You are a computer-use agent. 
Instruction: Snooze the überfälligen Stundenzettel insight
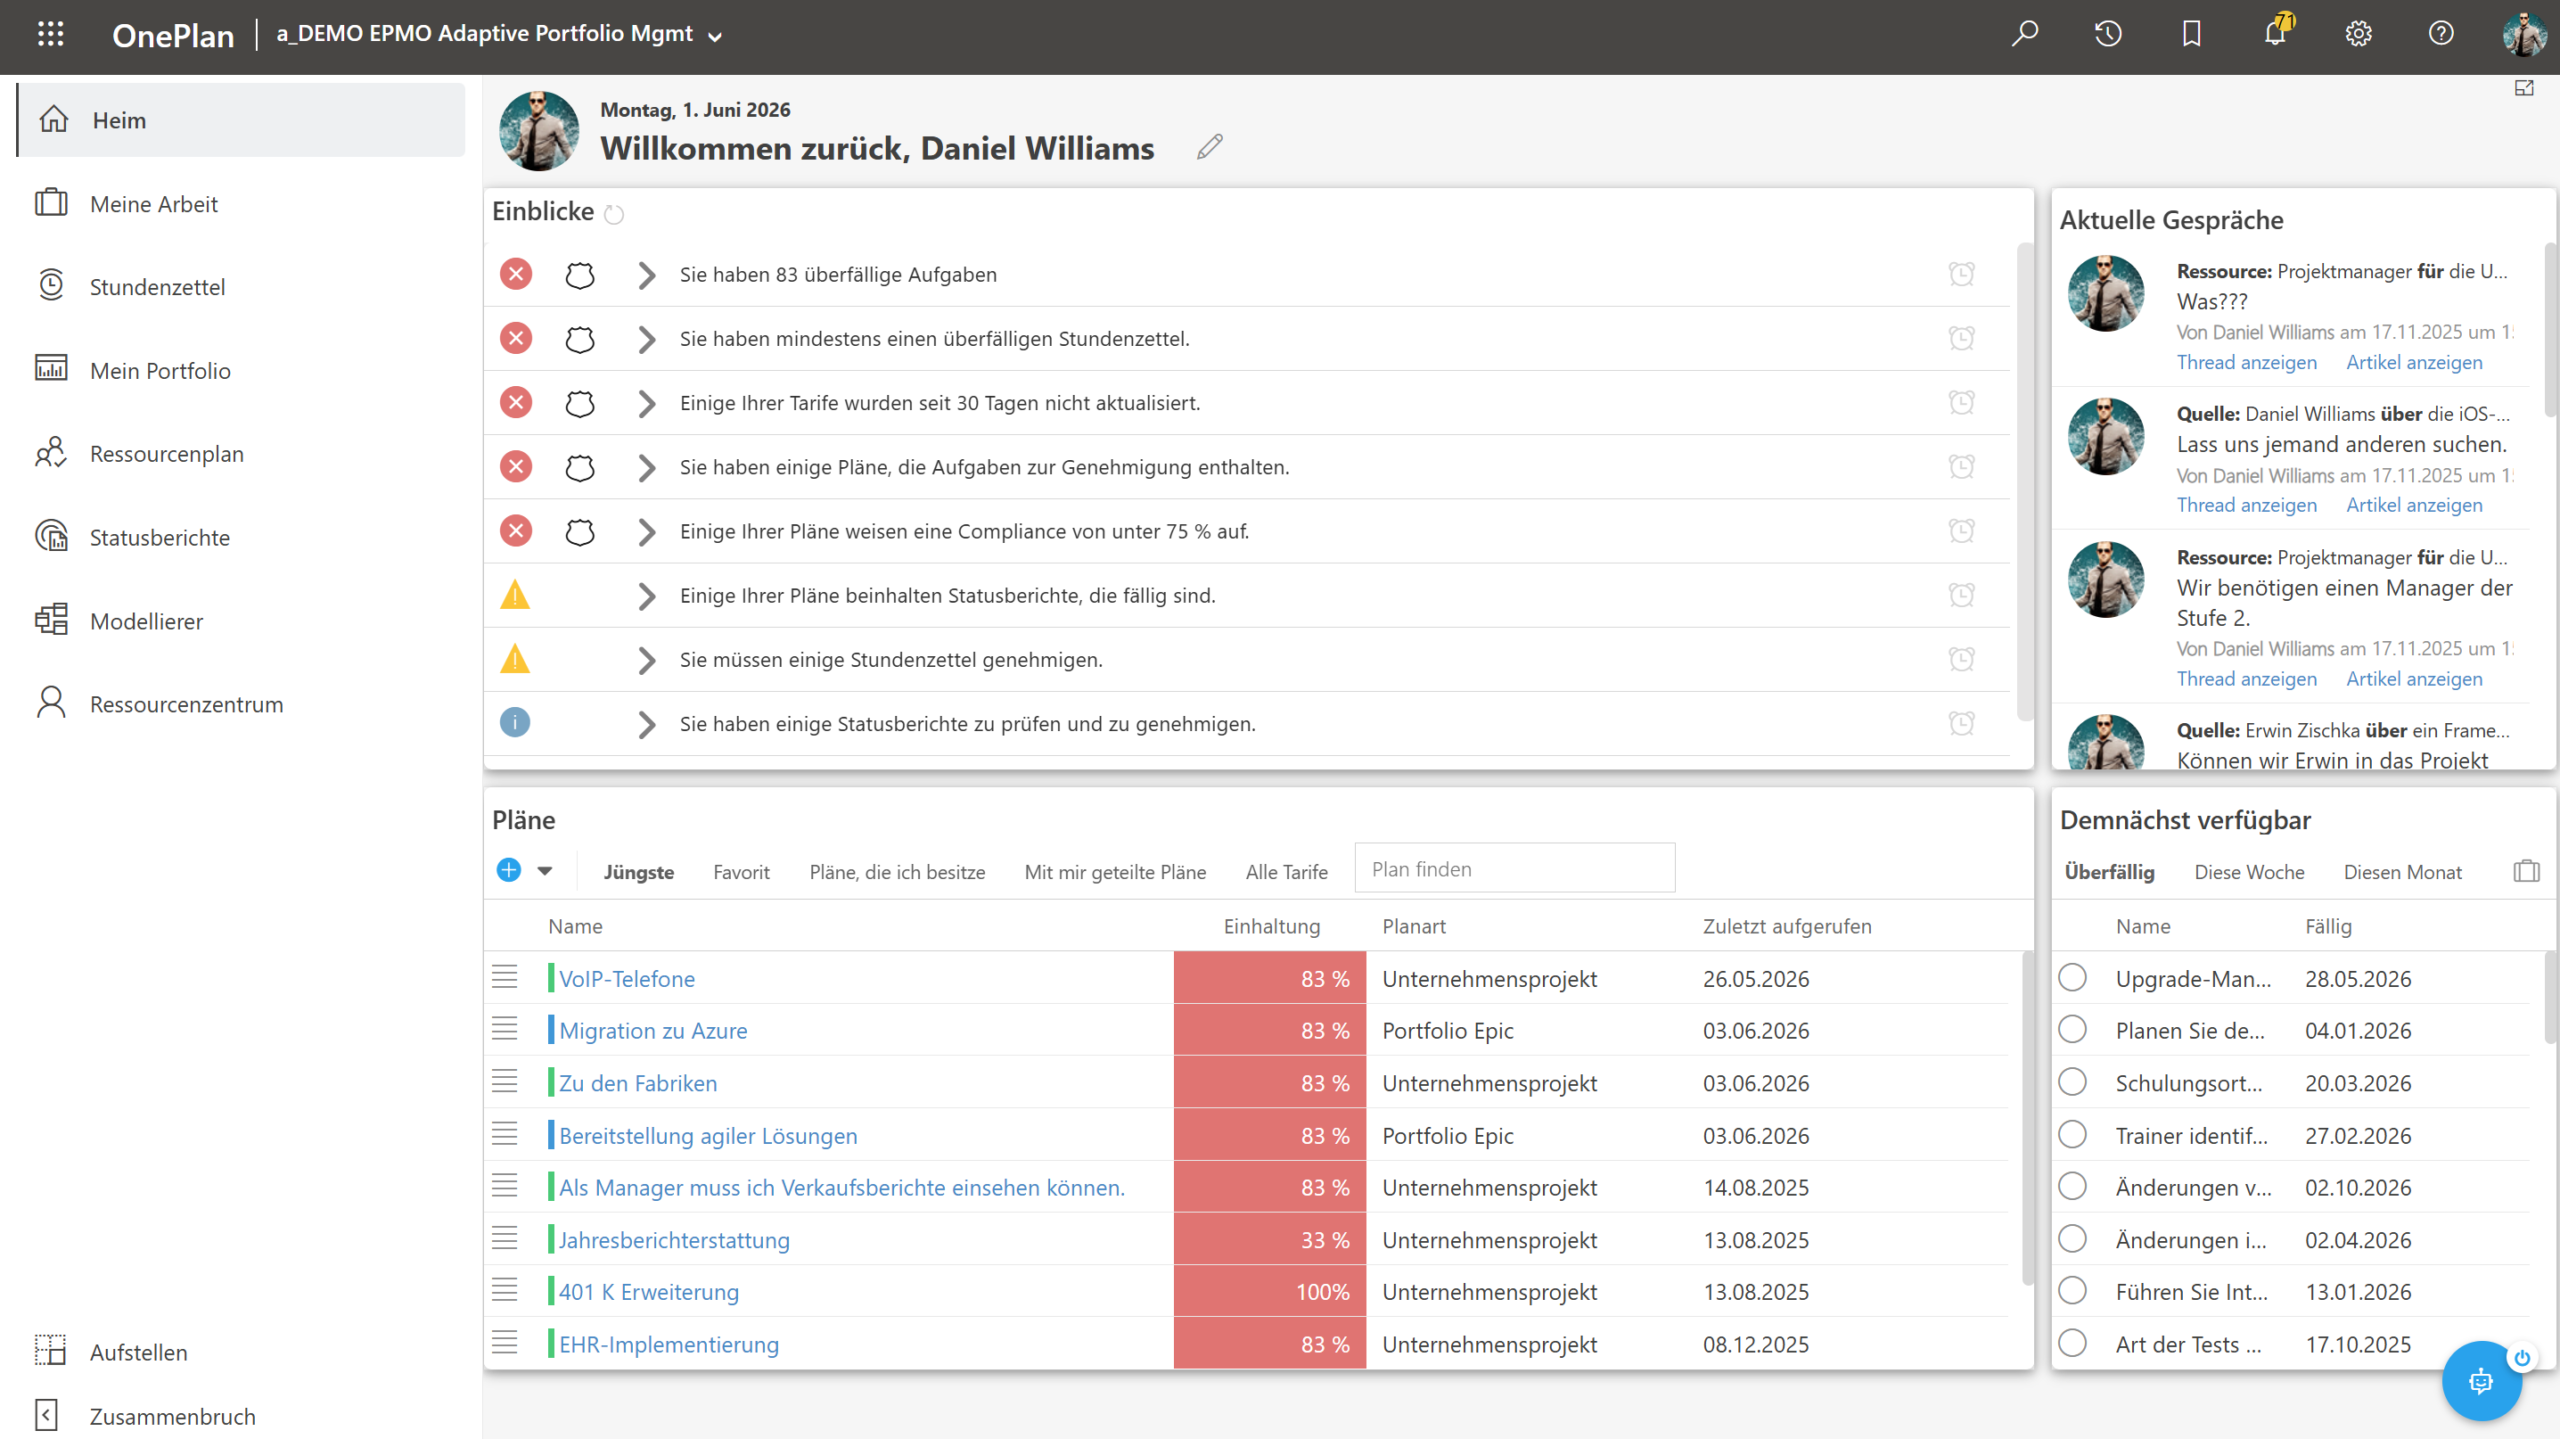(1962, 338)
